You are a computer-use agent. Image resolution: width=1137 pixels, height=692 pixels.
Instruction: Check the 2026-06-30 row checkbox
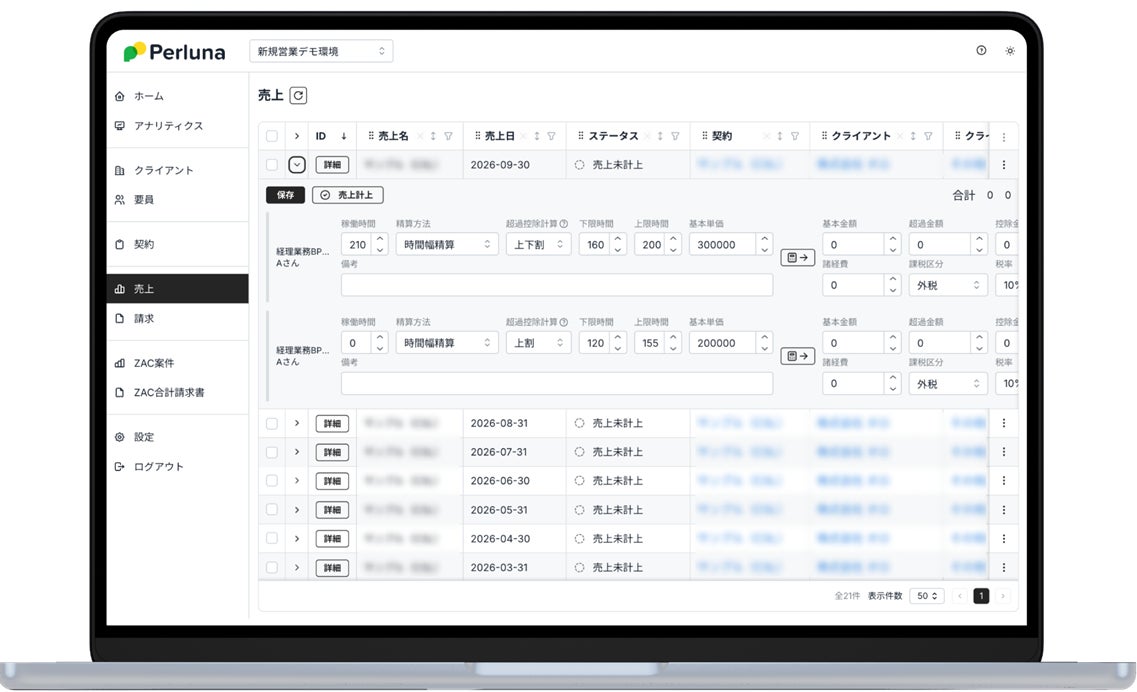tap(272, 480)
